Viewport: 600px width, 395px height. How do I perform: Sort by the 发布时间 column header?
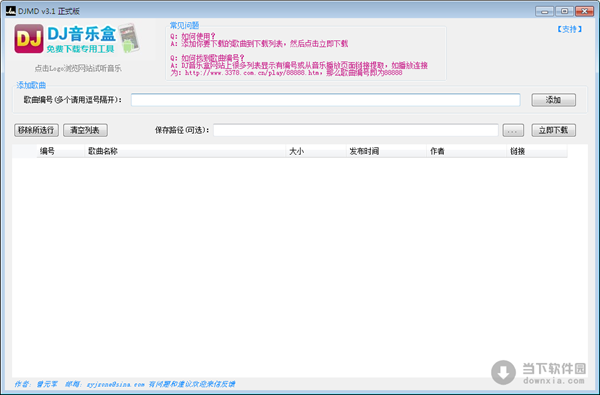(x=386, y=151)
